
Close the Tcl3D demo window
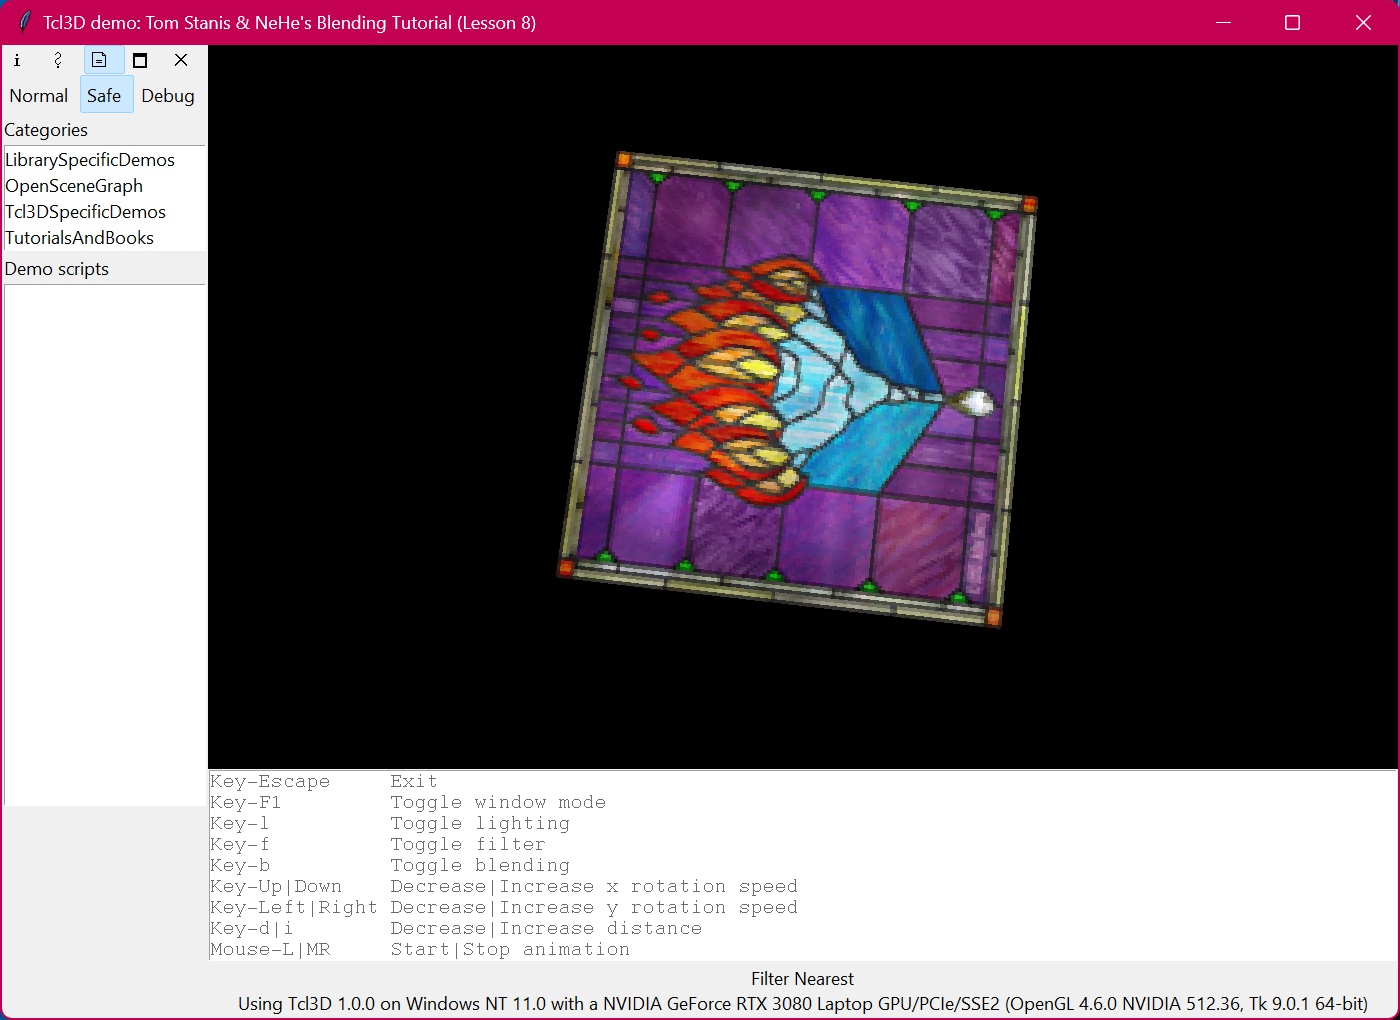click(x=1363, y=22)
